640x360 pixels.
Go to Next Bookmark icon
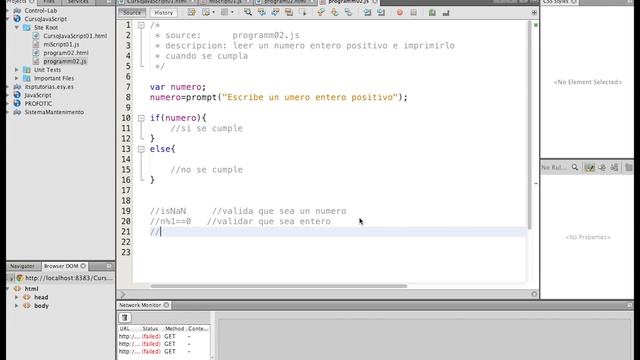point(335,13)
